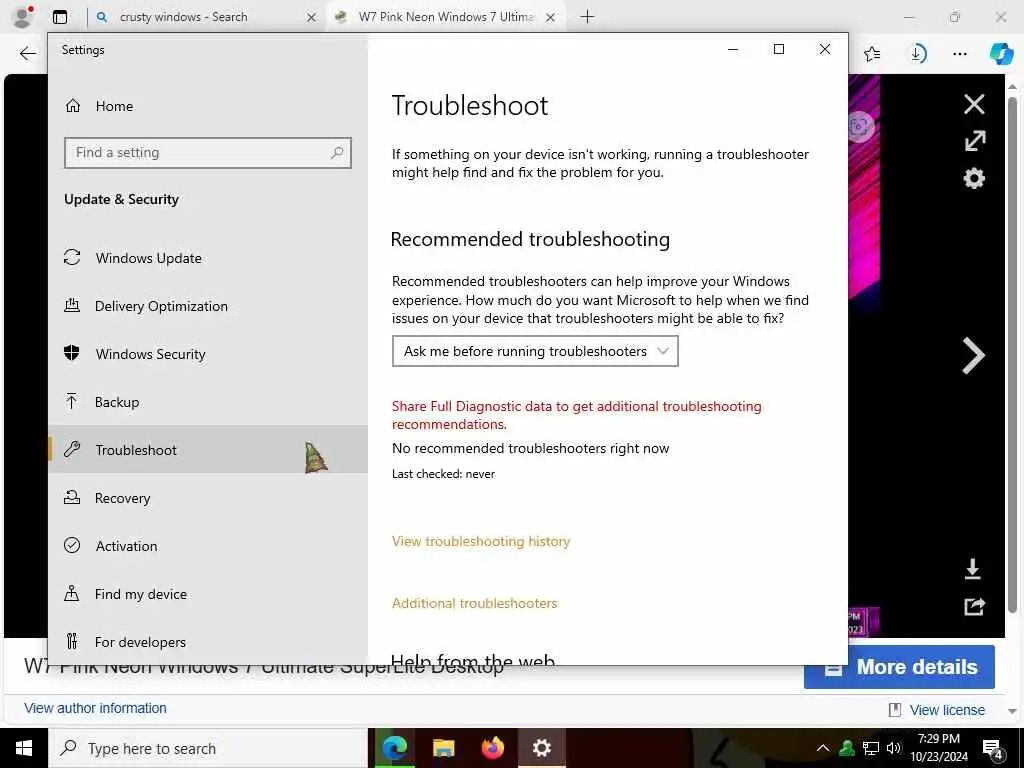1024x768 pixels.
Task: Select the Delivery Optimization icon
Action: [72, 306]
